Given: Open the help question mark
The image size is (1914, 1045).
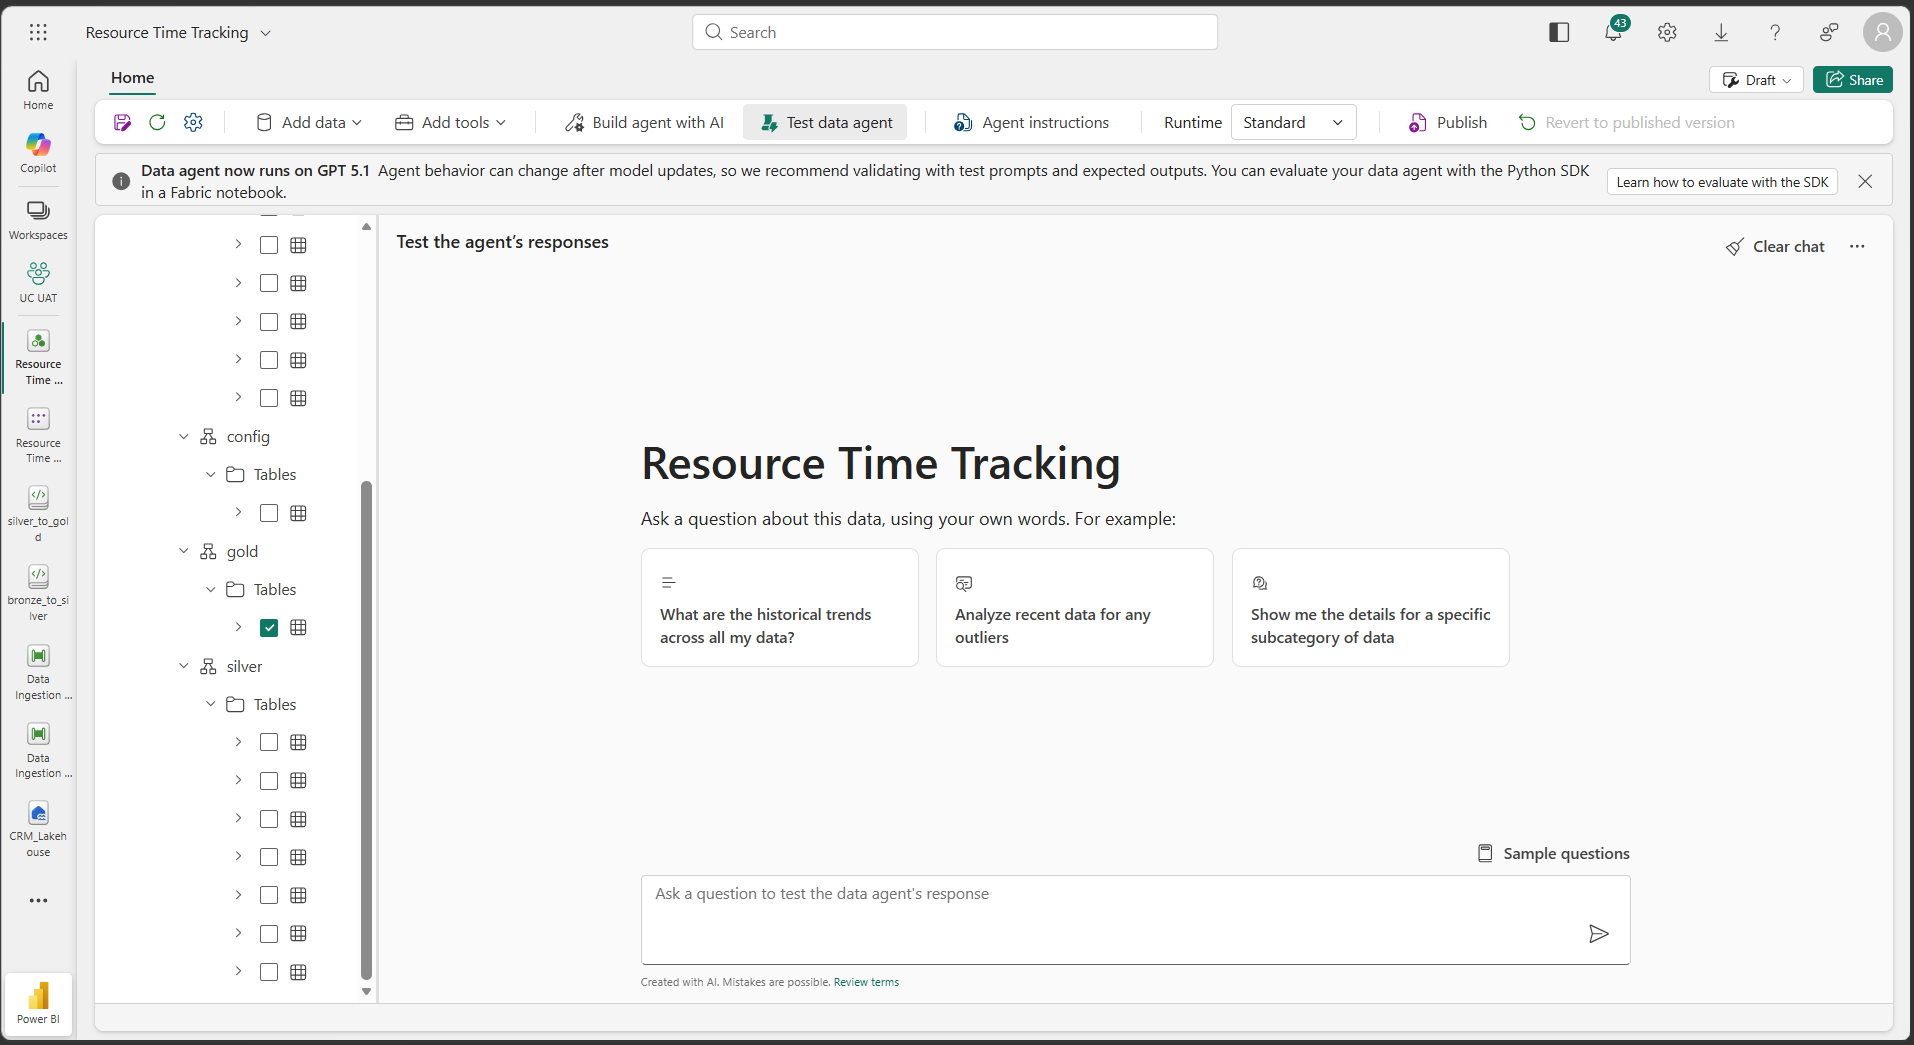Looking at the screenshot, I should point(1775,32).
